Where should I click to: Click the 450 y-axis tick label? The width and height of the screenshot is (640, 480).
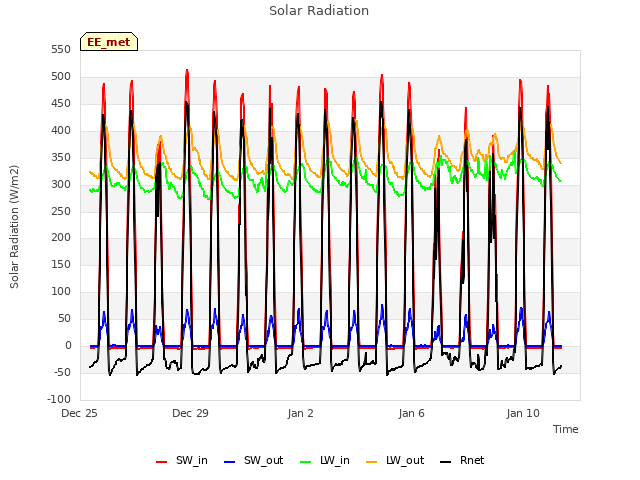click(x=61, y=104)
